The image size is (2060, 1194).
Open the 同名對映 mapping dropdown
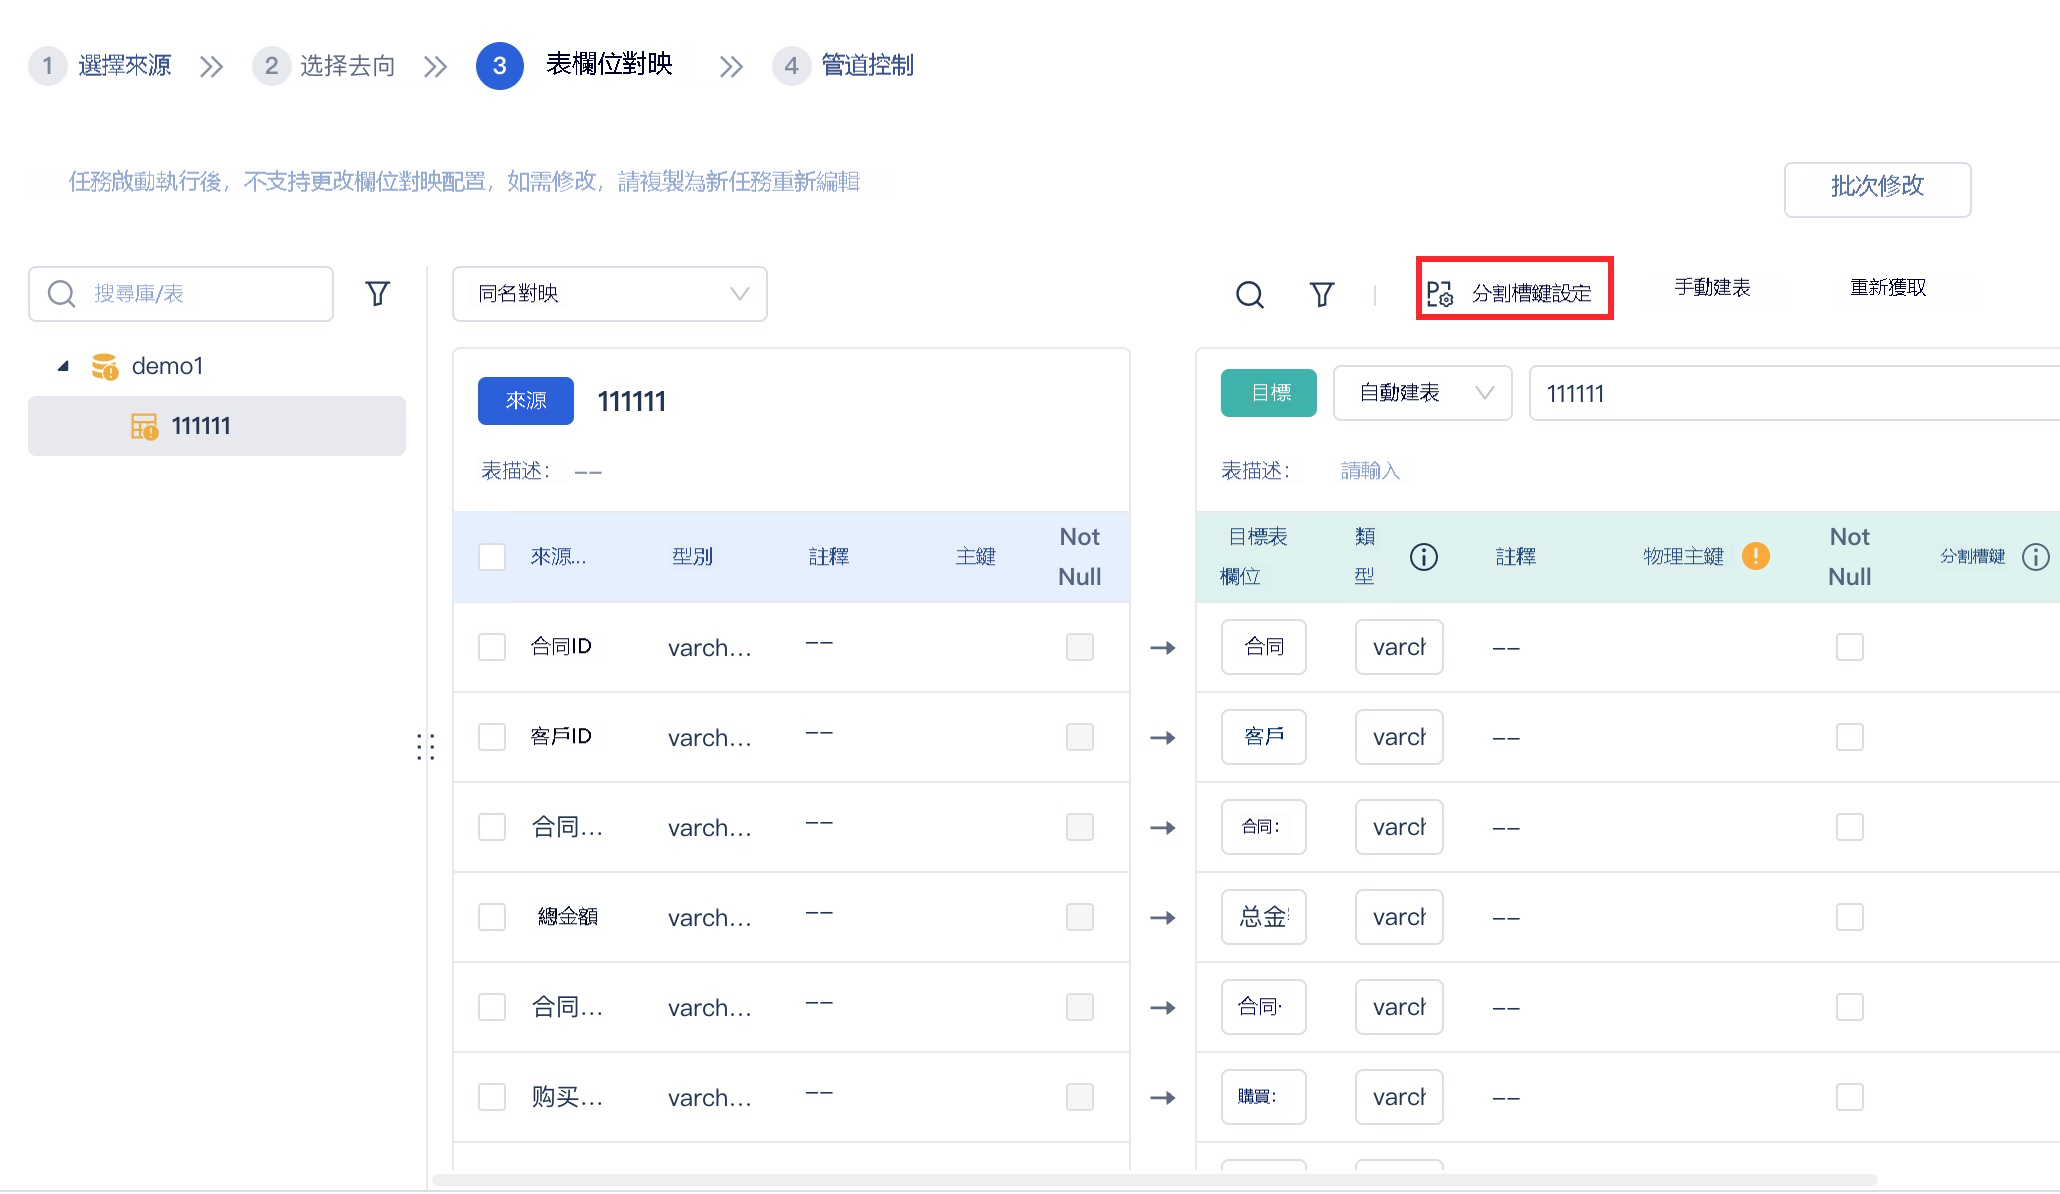(x=610, y=294)
